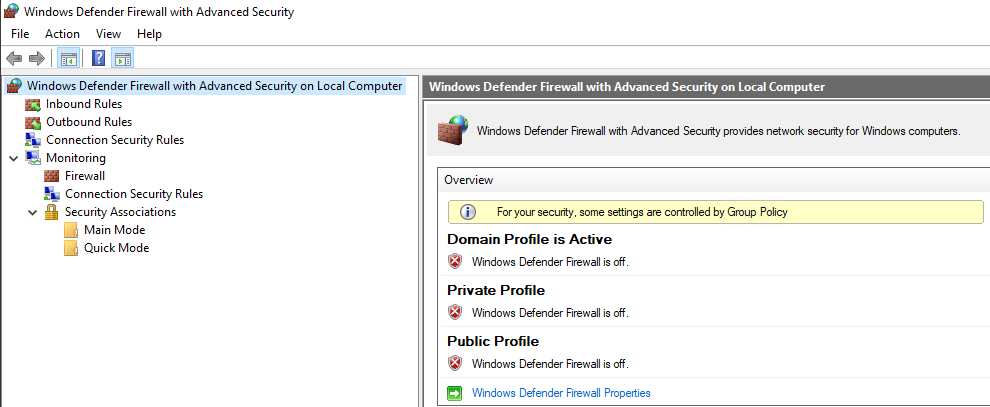Click the Quick Mode folder icon
This screenshot has height=407, width=990.
click(71, 248)
